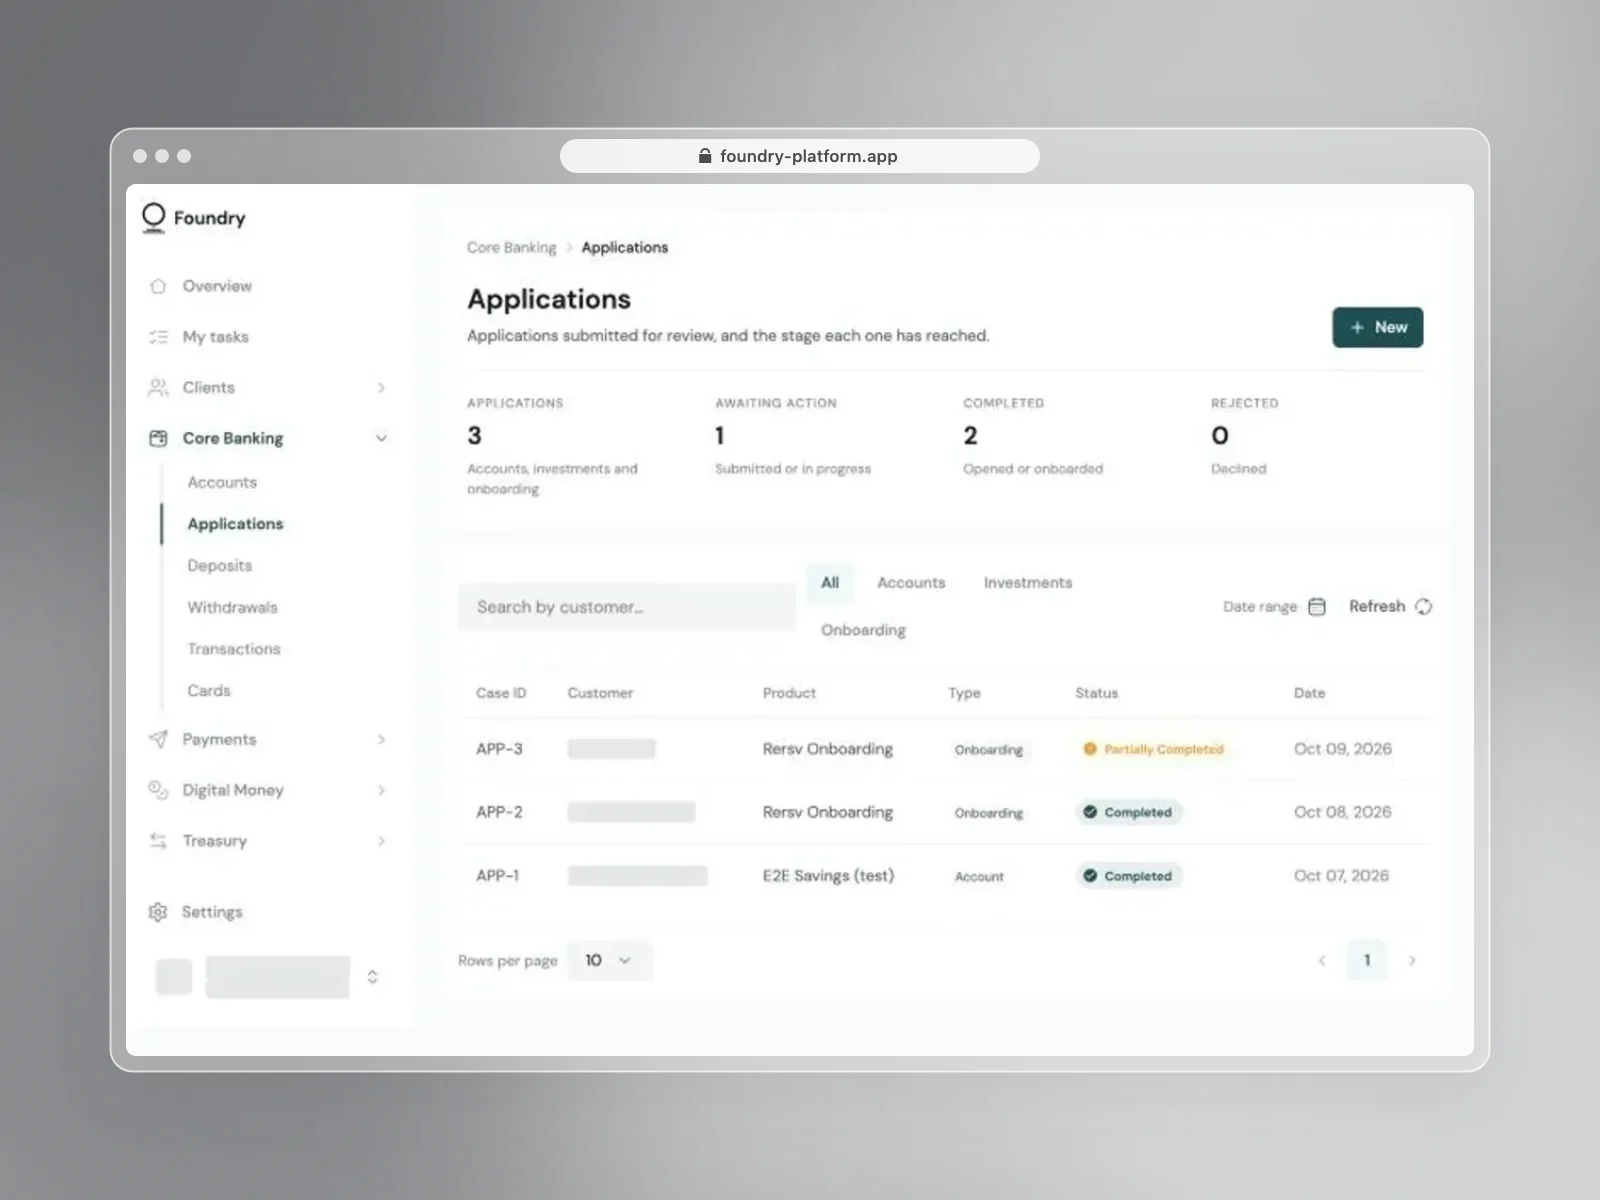Click the E2E Savings (test) product cell
This screenshot has height=1200, width=1600.
(828, 876)
